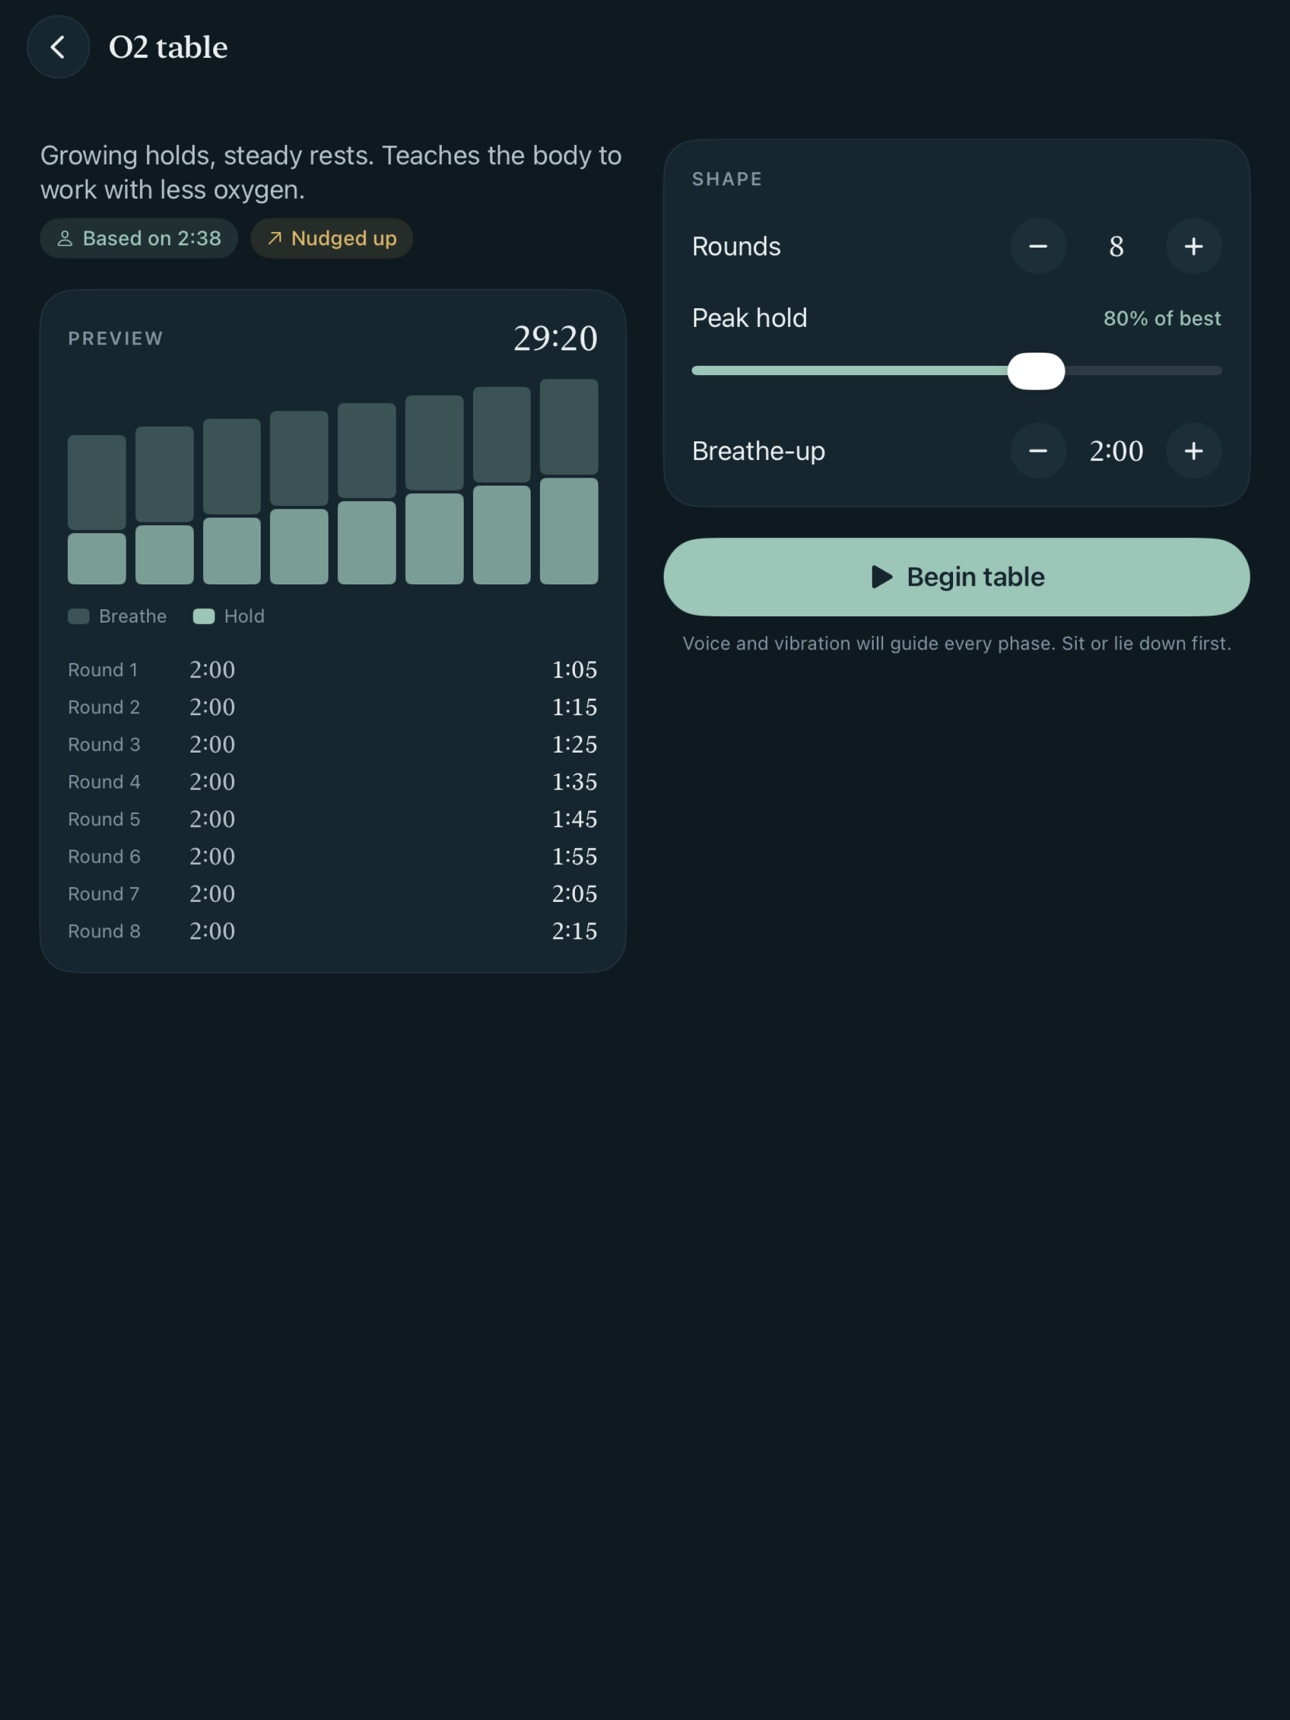Click the 1:05 hold time

(x=575, y=670)
